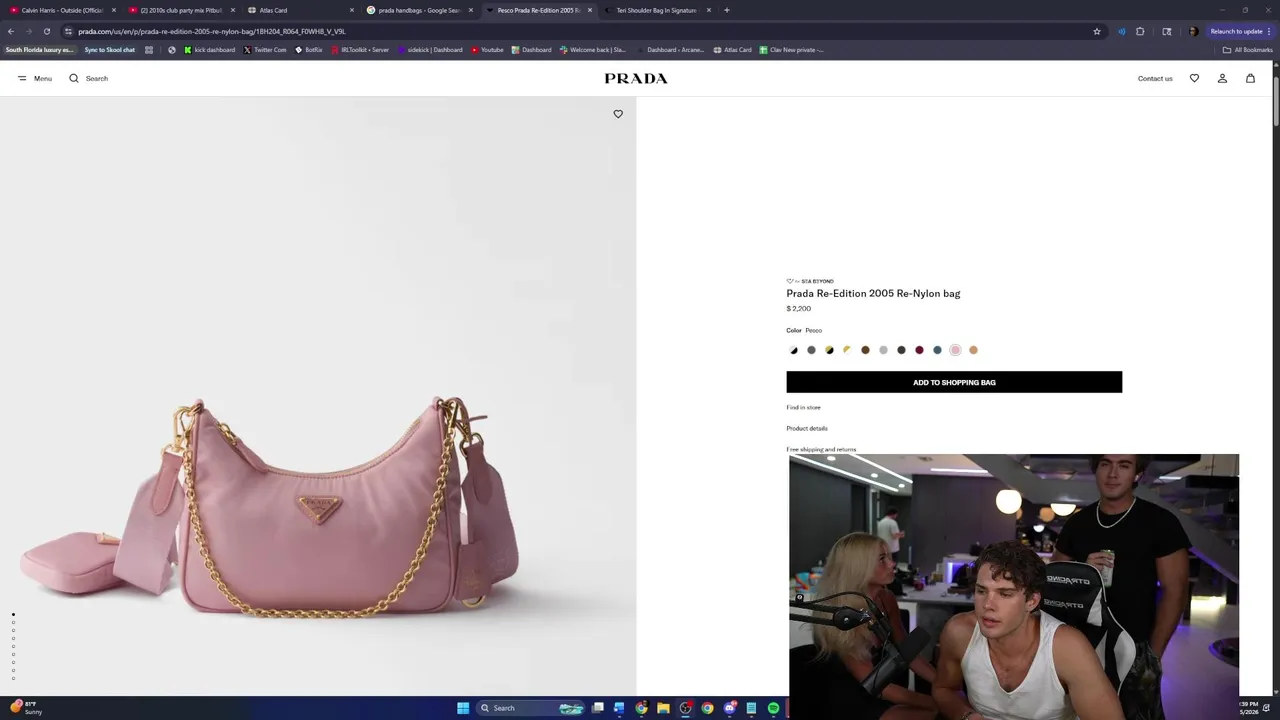The width and height of the screenshot is (1280, 720).
Task: Open the South Florida luxury bookmark
Action: pos(40,49)
